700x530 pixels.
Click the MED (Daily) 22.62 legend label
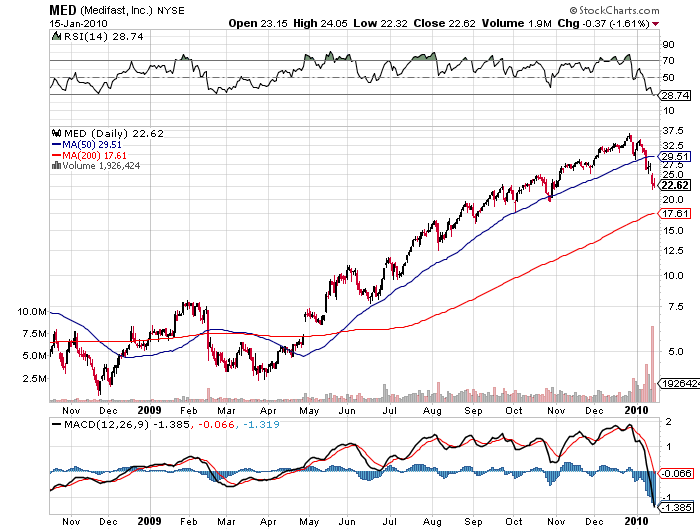[x=114, y=134]
